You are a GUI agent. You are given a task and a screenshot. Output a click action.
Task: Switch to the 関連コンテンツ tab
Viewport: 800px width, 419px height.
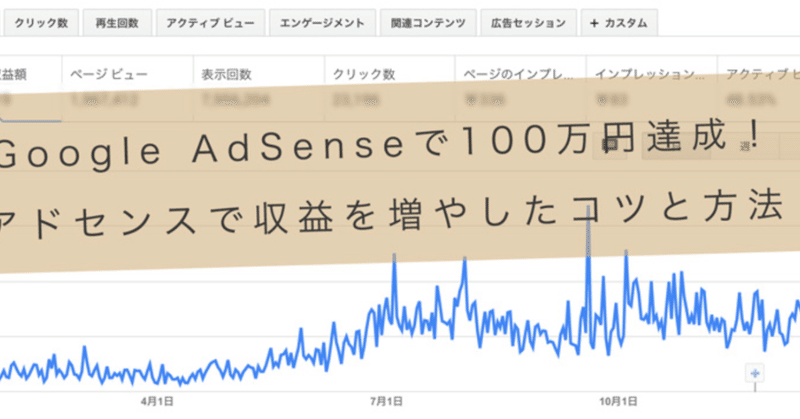[x=428, y=23]
